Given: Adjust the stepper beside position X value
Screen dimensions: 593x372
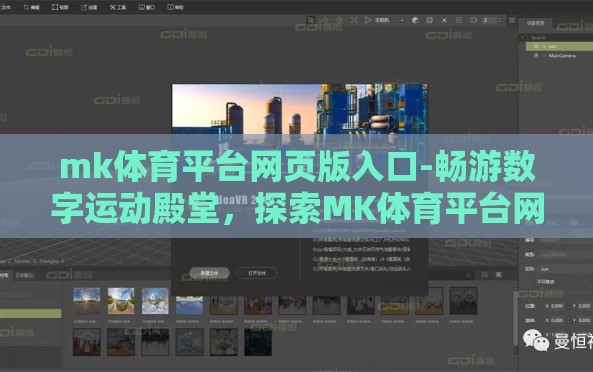Looking at the screenshot, I should tap(568, 306).
